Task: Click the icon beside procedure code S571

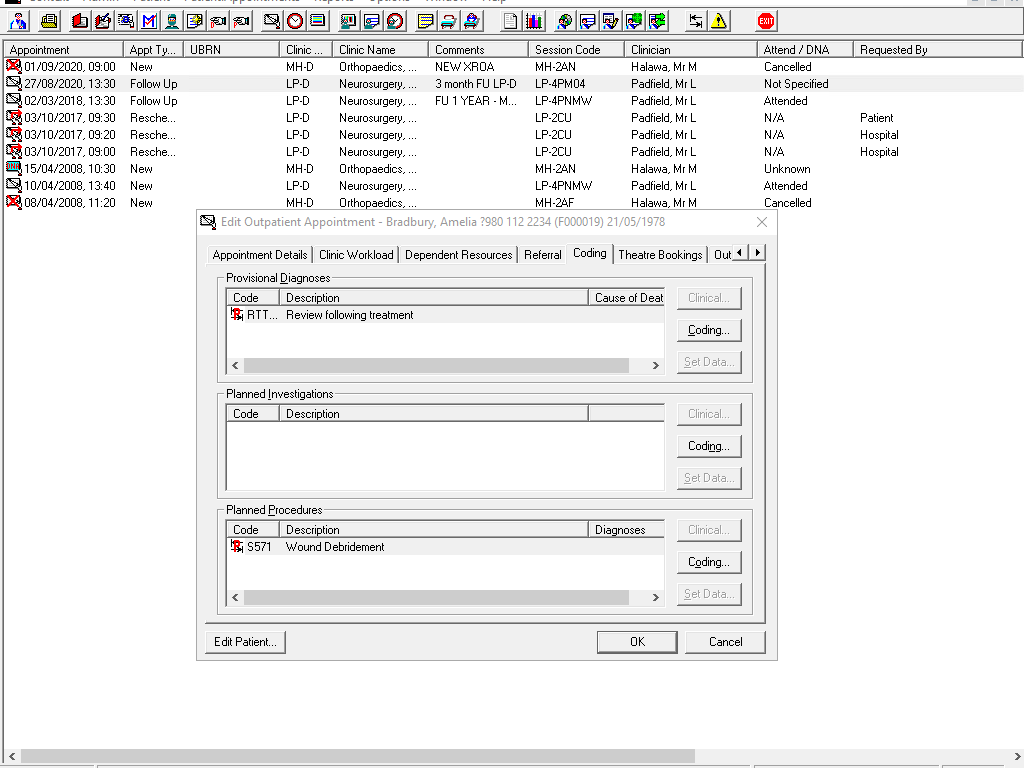Action: coord(237,546)
